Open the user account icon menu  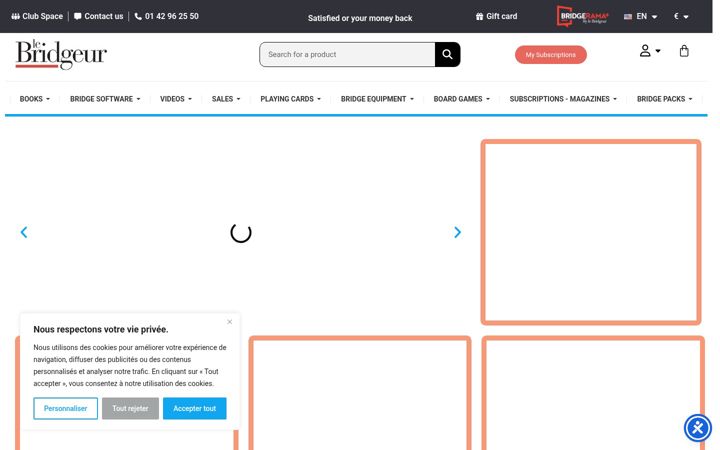650,51
